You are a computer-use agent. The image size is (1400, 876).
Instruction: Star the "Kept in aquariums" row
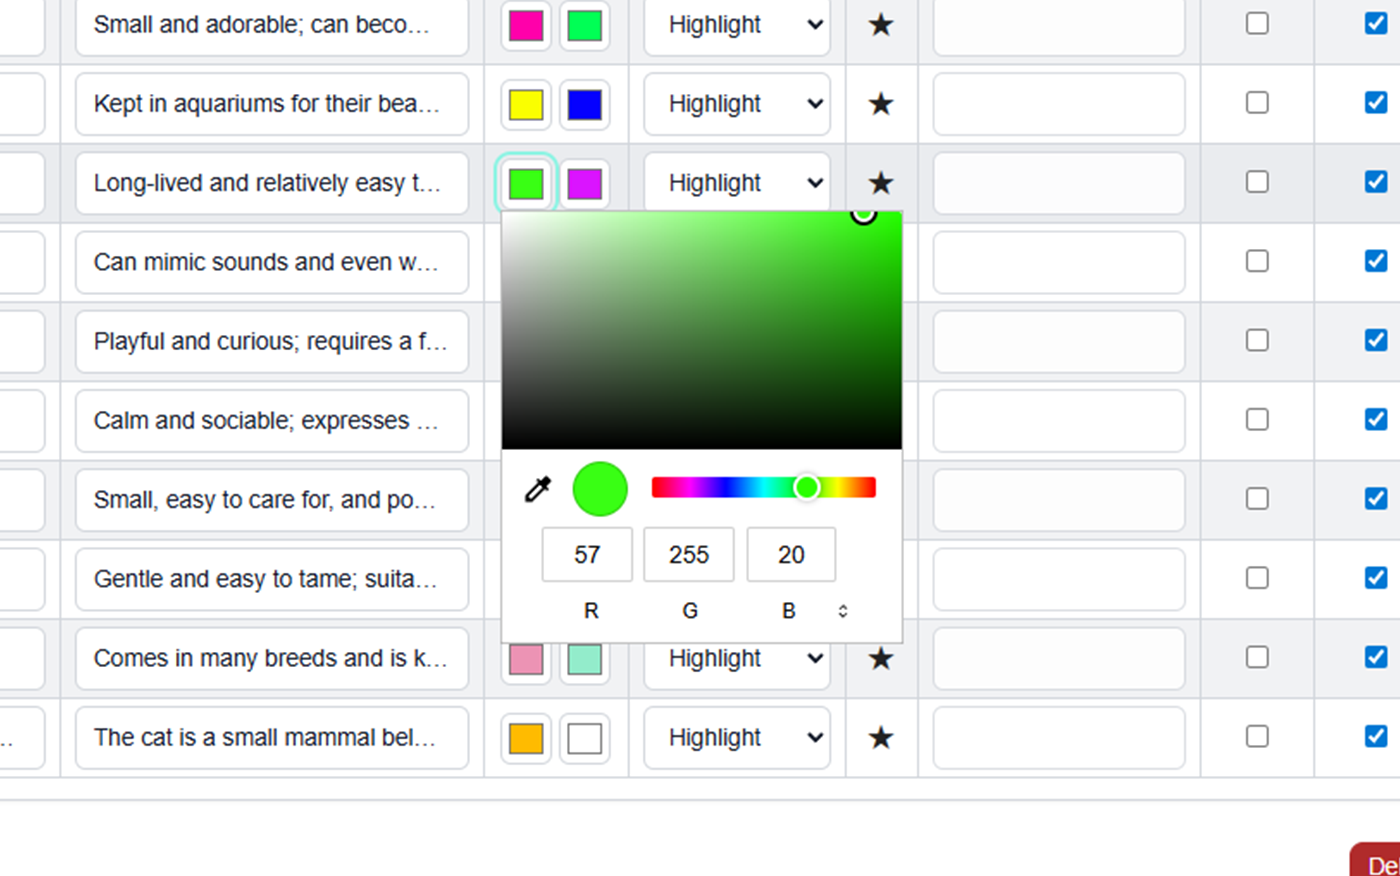(881, 104)
